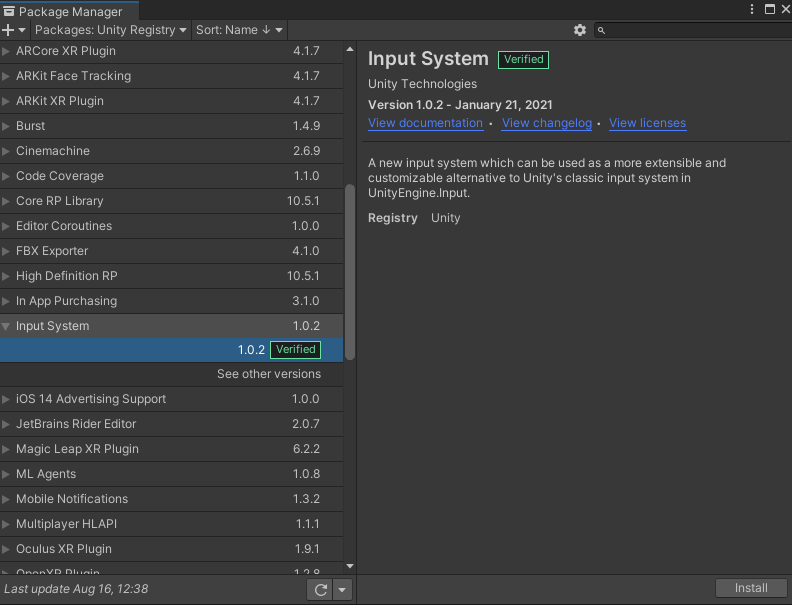Image resolution: width=792 pixels, height=605 pixels.
Task: Expand Burst package versions
Action: point(6,126)
